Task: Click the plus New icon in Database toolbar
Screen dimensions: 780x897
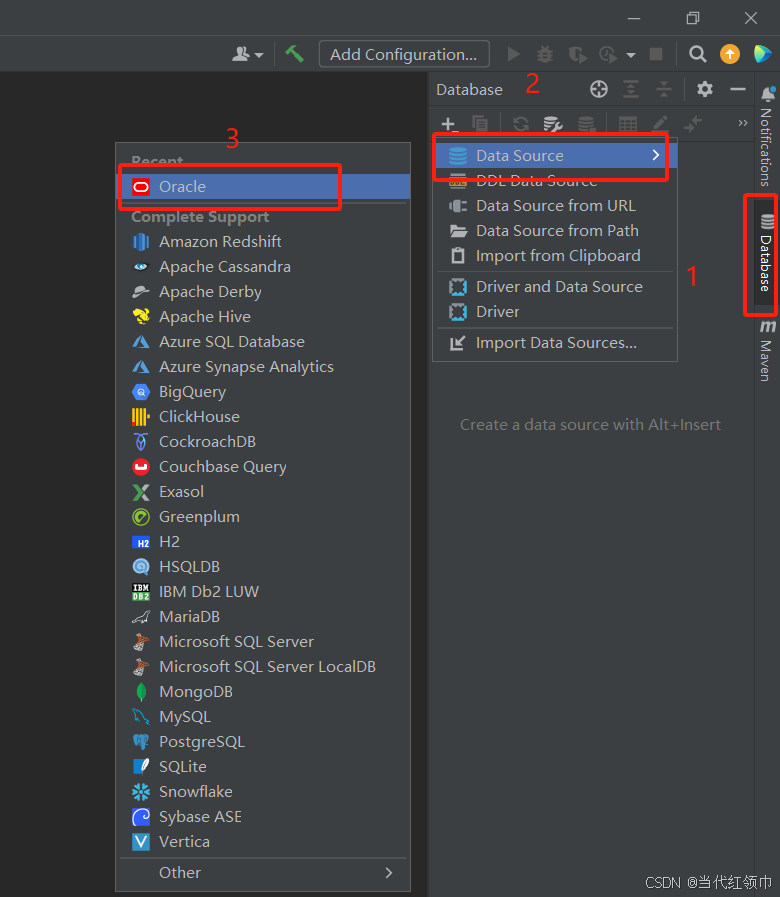Action: [x=448, y=124]
